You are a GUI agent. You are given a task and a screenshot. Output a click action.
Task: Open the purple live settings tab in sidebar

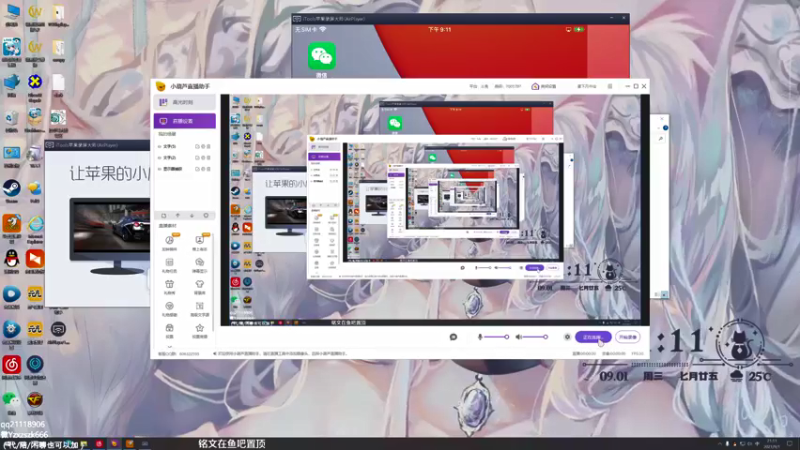[x=185, y=121]
